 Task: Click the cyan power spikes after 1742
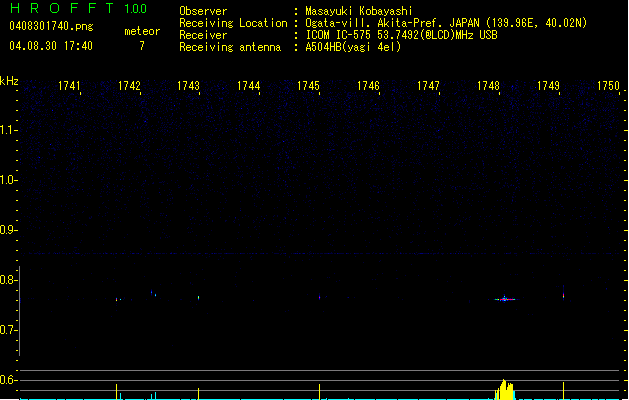click(x=154, y=396)
